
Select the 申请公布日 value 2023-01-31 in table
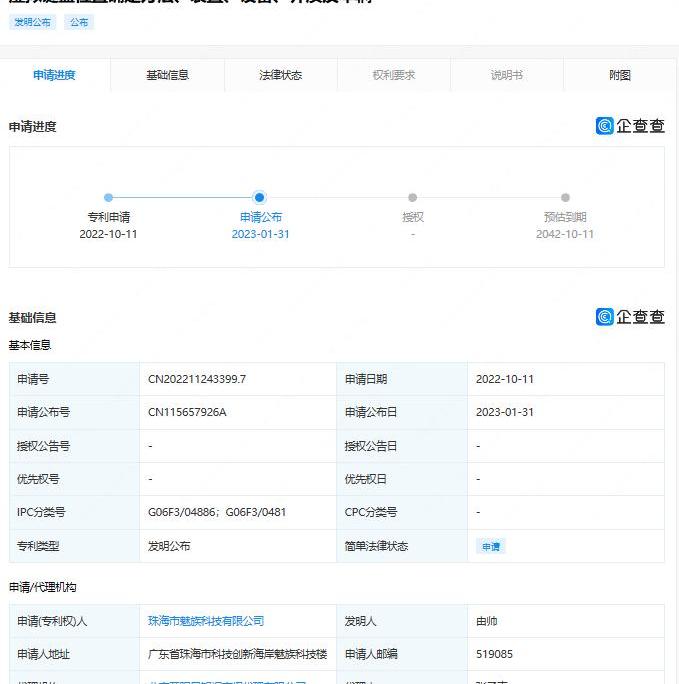505,412
